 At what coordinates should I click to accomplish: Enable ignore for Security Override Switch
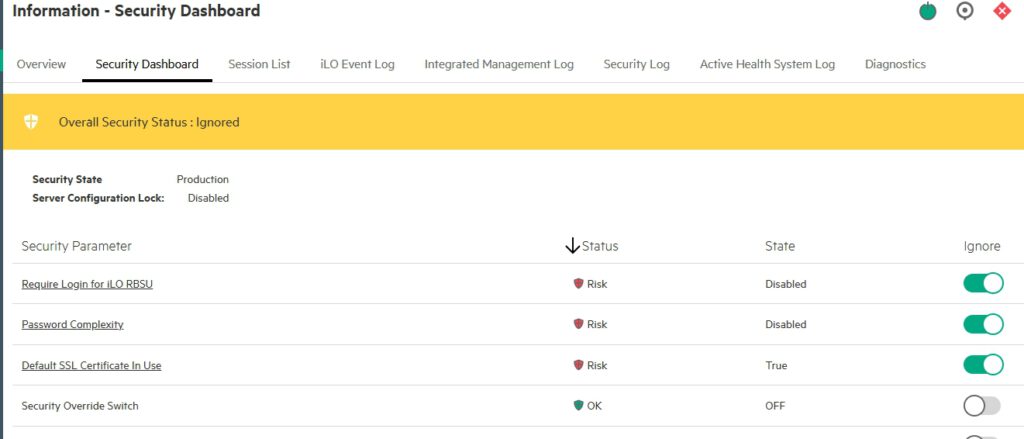(981, 405)
